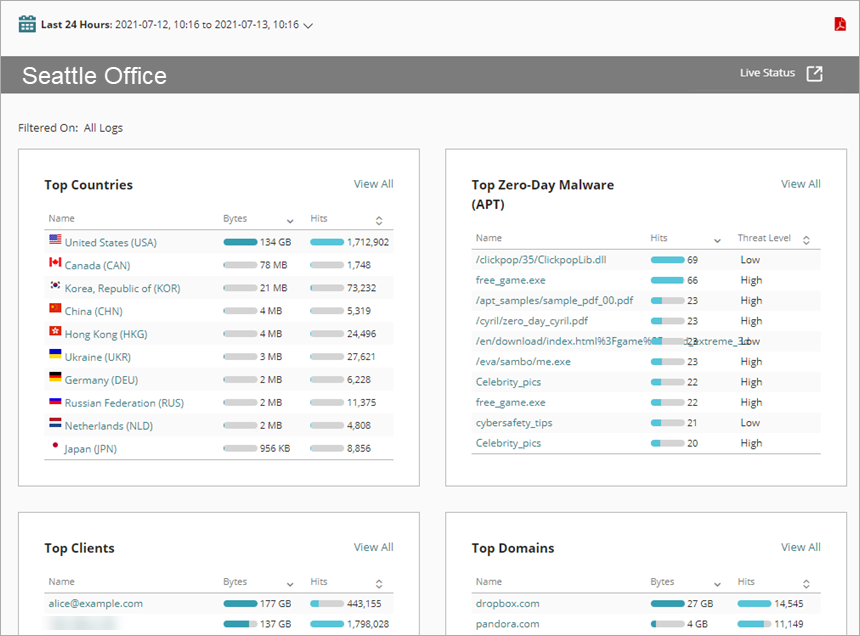Click the Korea Republic flag icon
860x636 pixels.
pyautogui.click(x=55, y=287)
